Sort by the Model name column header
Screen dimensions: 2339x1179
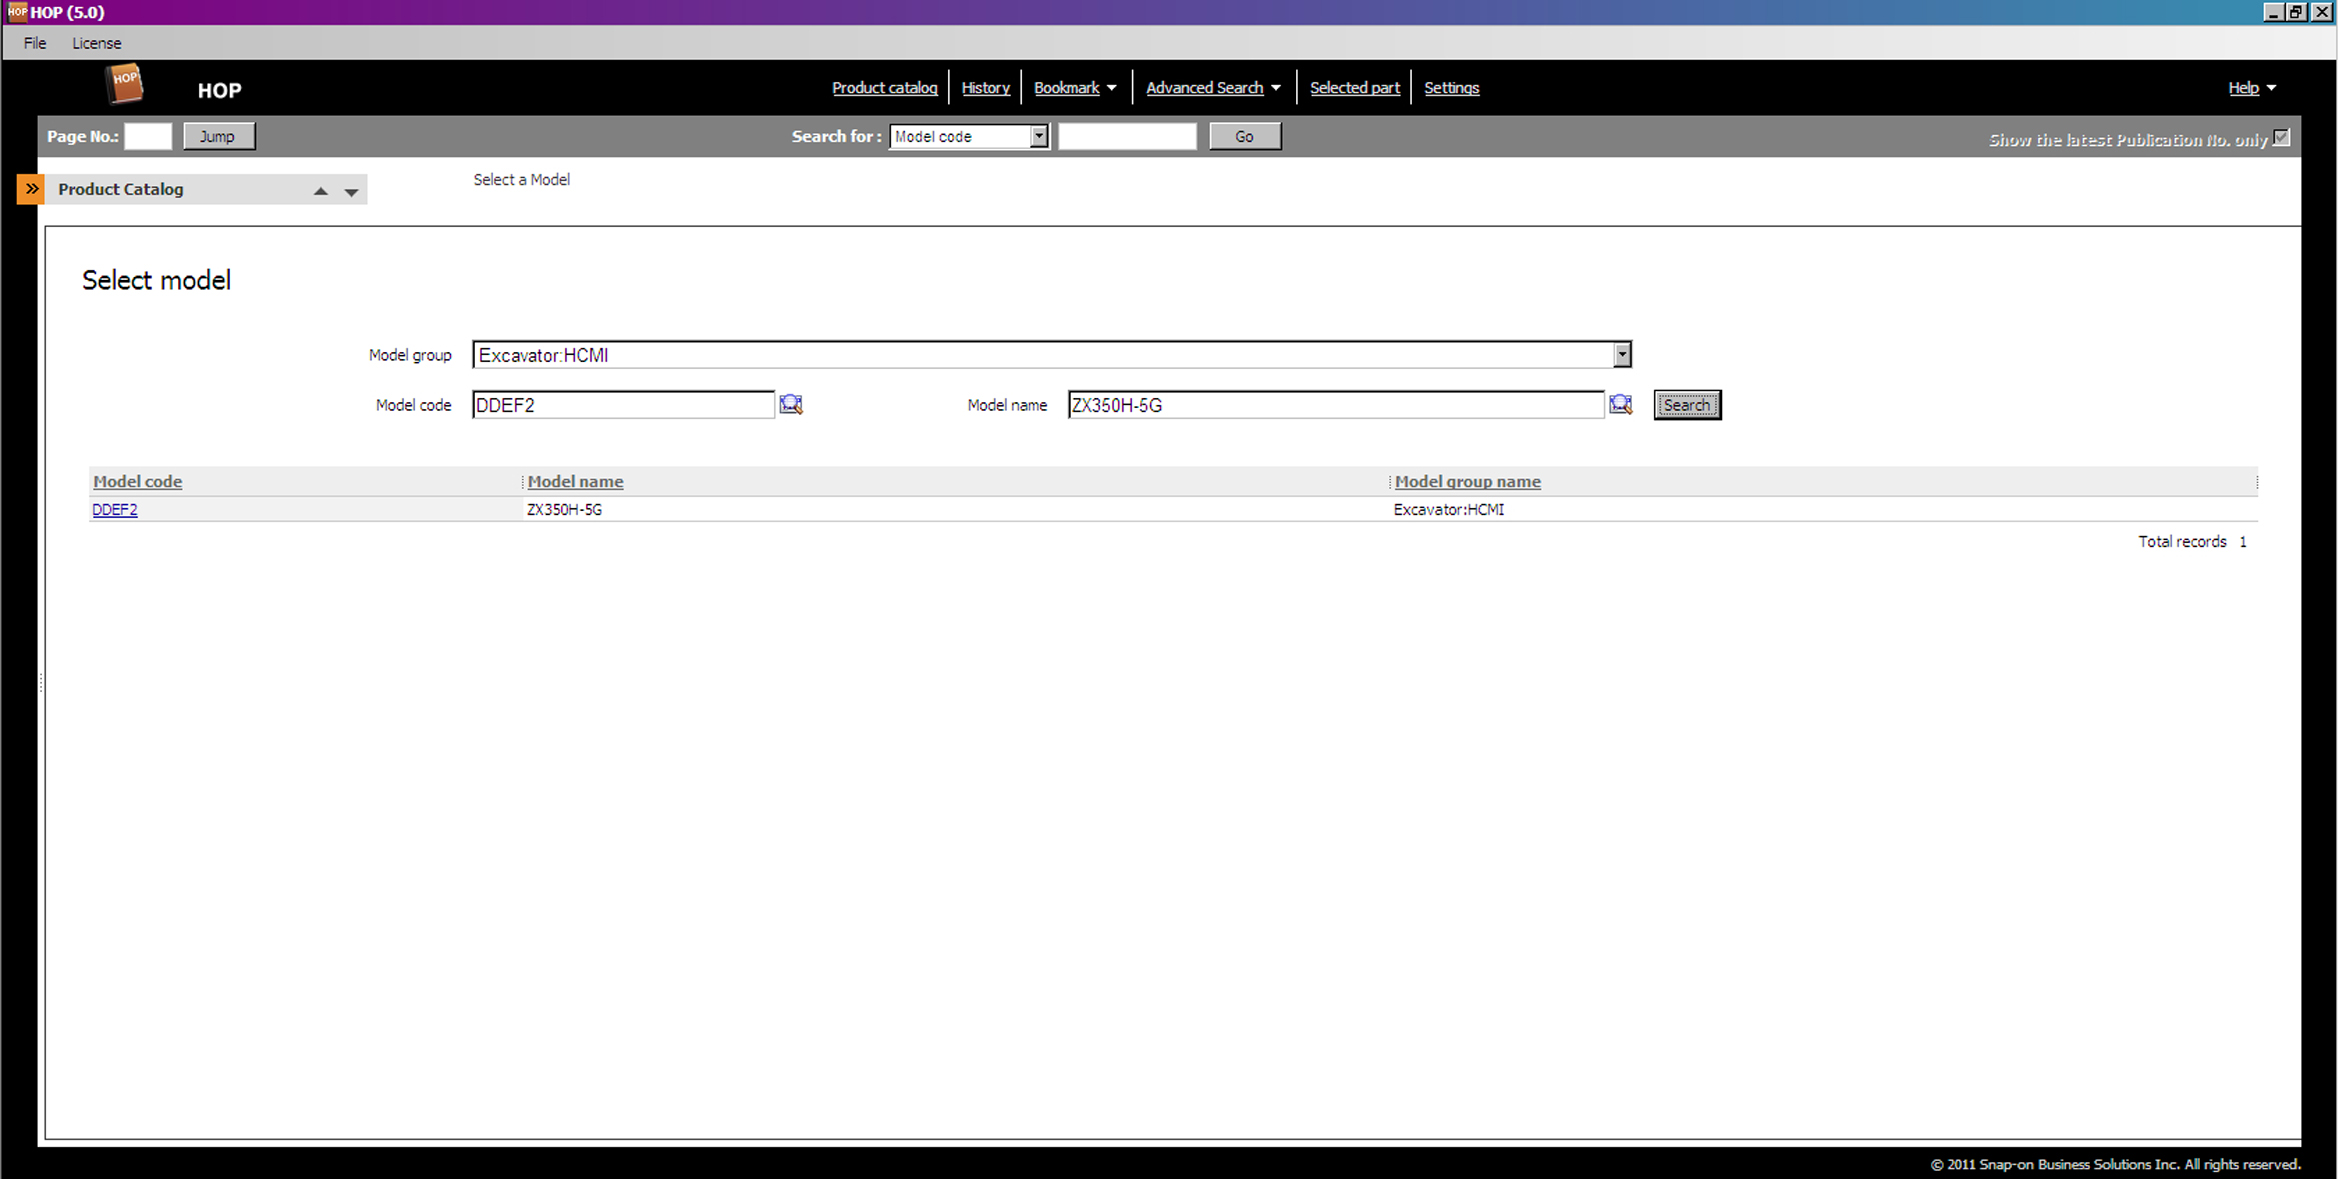[x=575, y=481]
